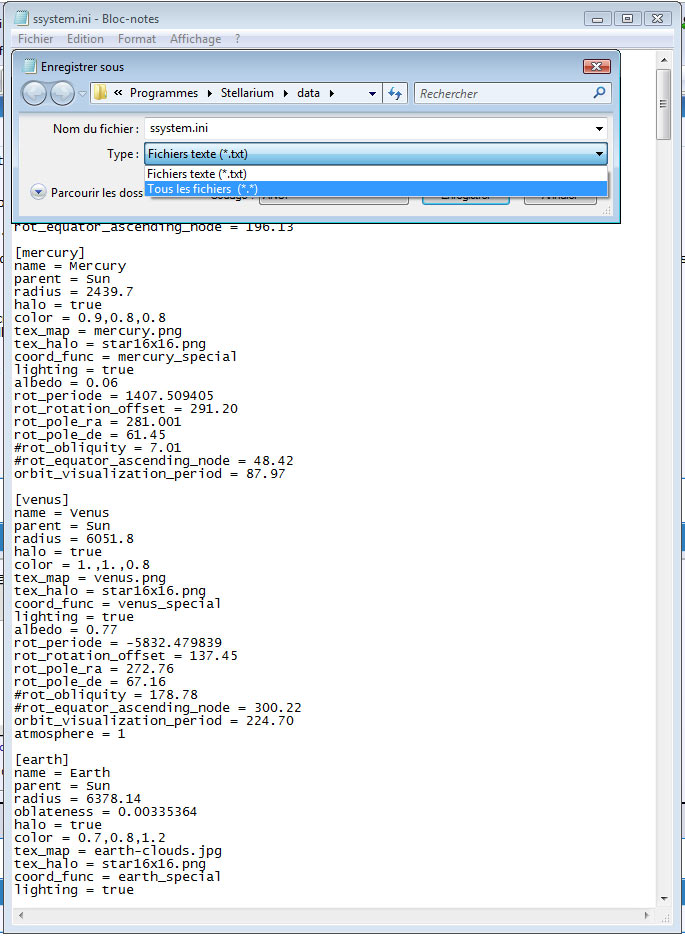Open the Fichier menu
Viewport: 685px width, 940px height.
(x=35, y=39)
